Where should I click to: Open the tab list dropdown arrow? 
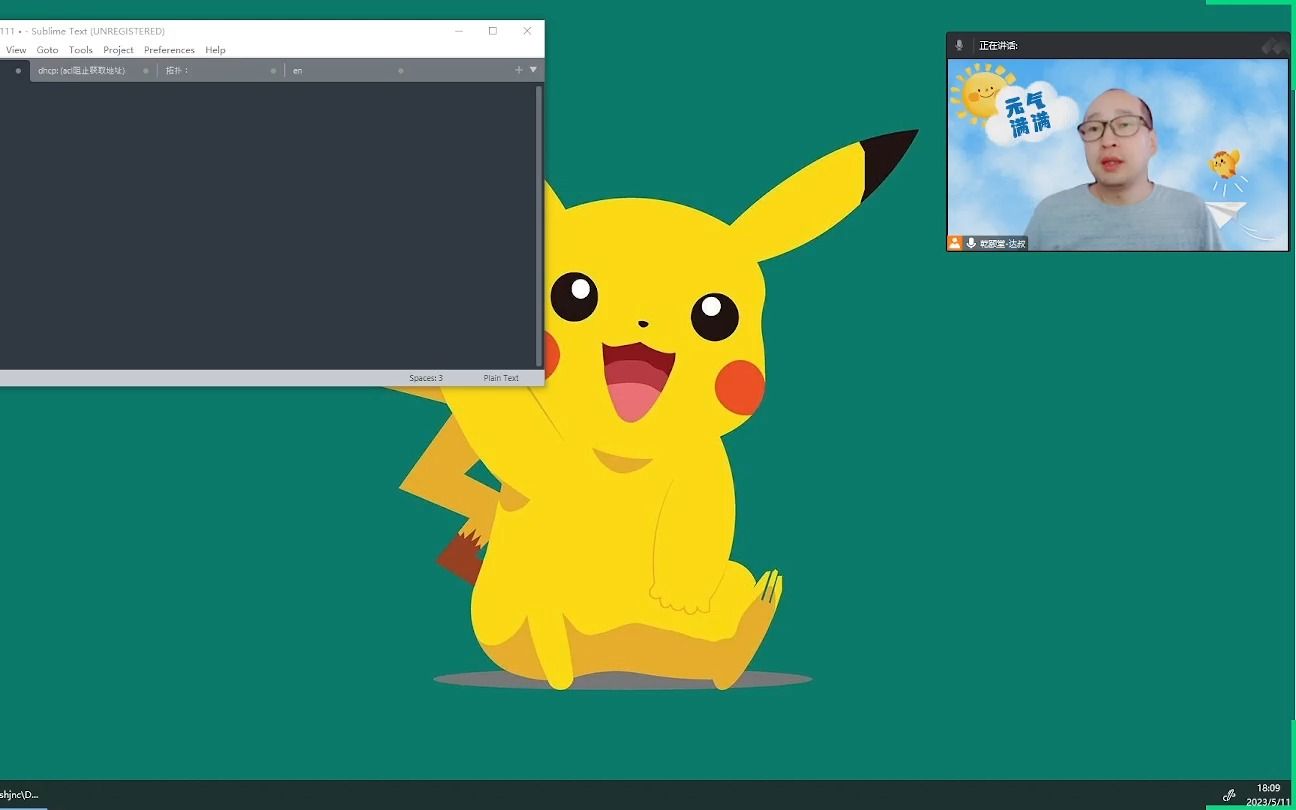pyautogui.click(x=533, y=70)
